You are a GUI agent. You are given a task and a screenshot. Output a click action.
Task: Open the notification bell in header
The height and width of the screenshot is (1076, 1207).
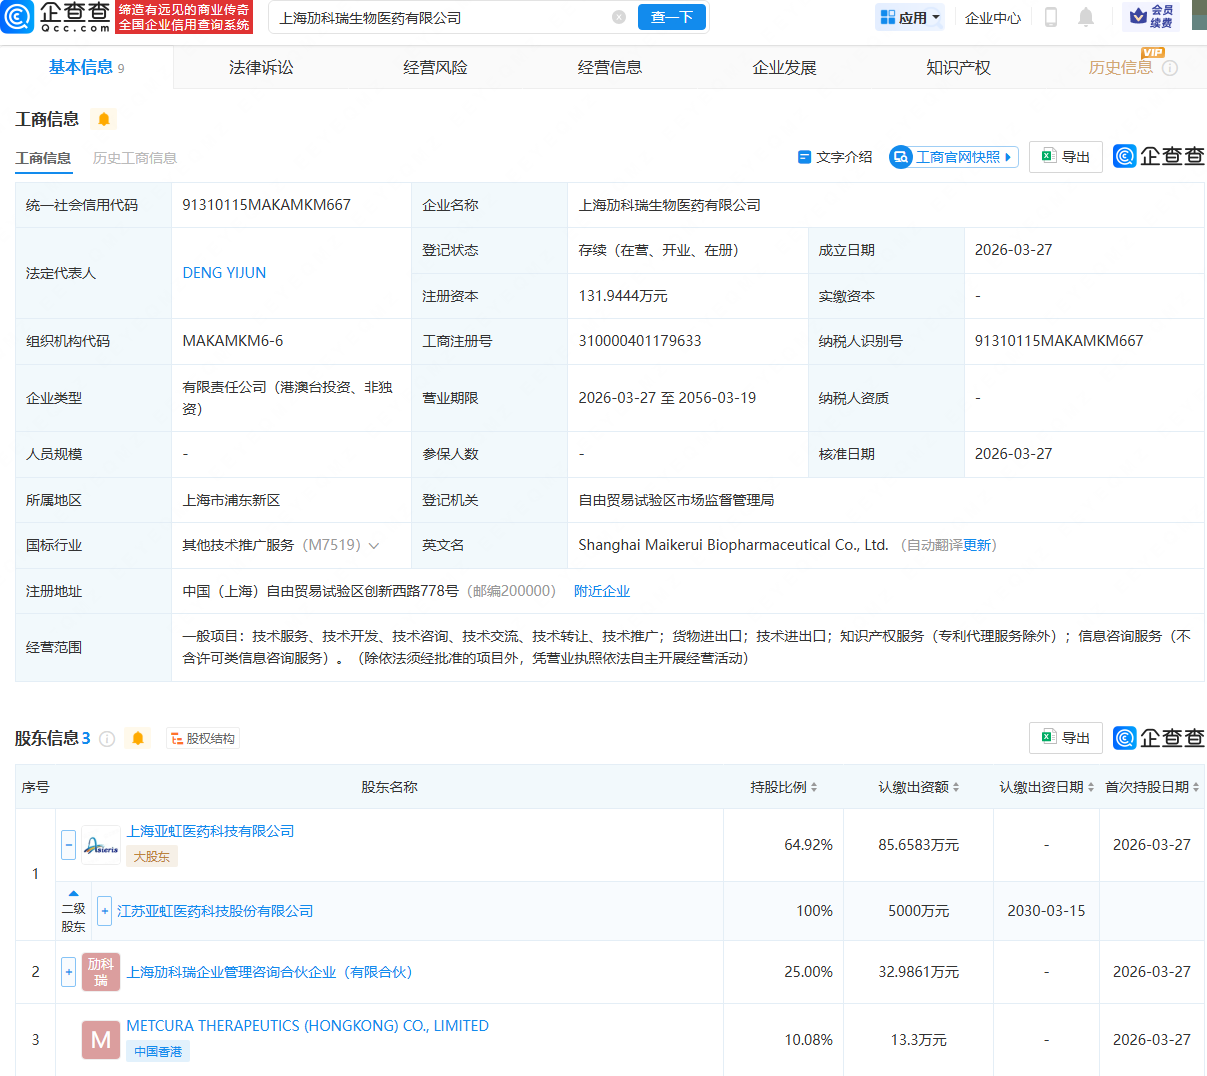(1086, 17)
